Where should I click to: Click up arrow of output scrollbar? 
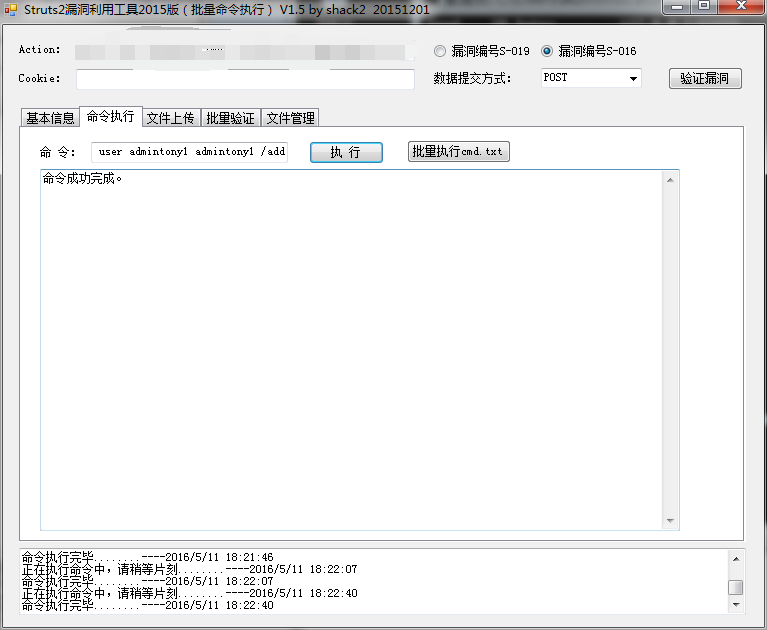[x=670, y=180]
